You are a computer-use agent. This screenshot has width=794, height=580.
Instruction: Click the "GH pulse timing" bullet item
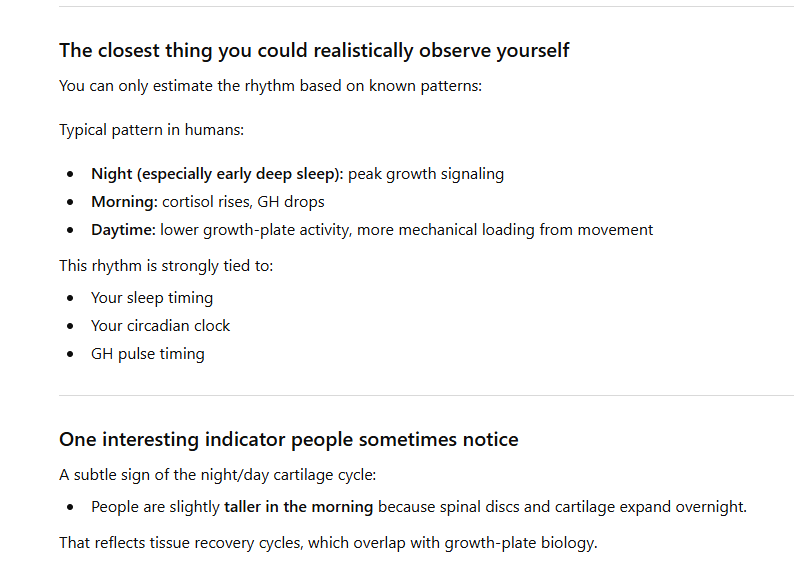[x=148, y=354]
